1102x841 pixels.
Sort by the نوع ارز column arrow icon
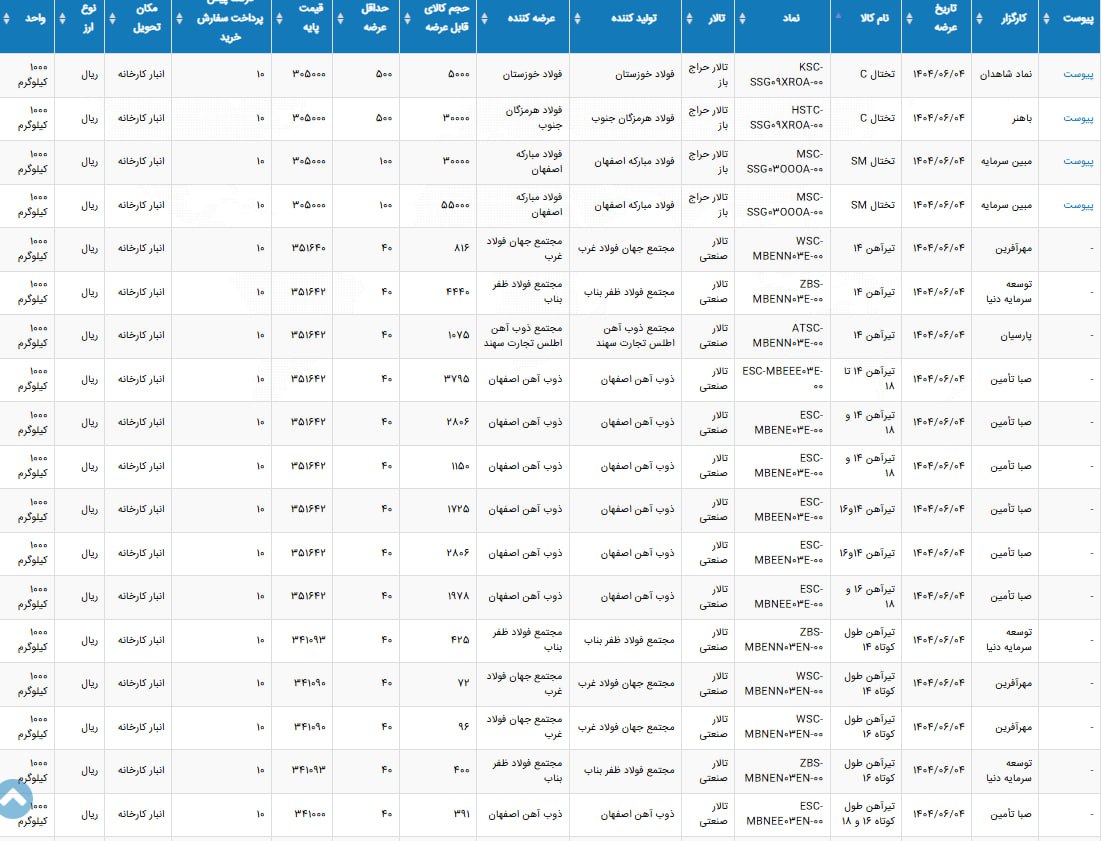click(x=62, y=18)
